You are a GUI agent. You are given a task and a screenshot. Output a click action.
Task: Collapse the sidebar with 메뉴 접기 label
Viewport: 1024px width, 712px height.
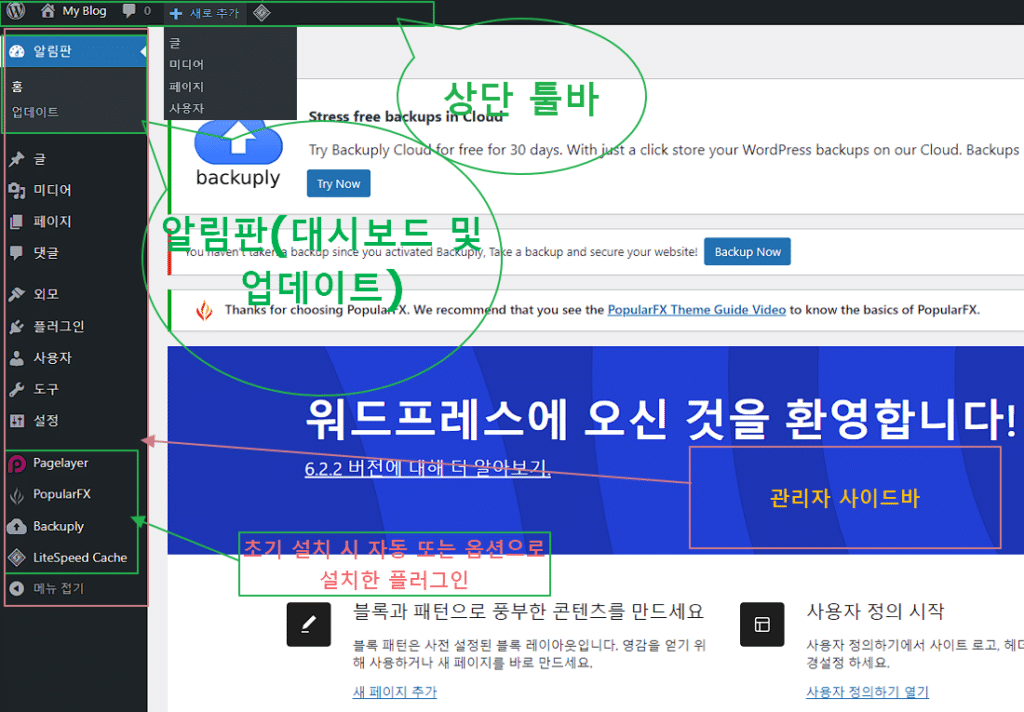[x=59, y=589]
